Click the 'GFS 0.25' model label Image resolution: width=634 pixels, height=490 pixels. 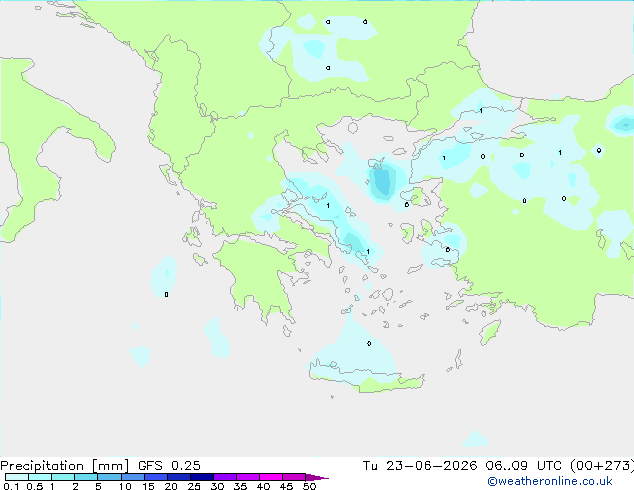point(169,466)
